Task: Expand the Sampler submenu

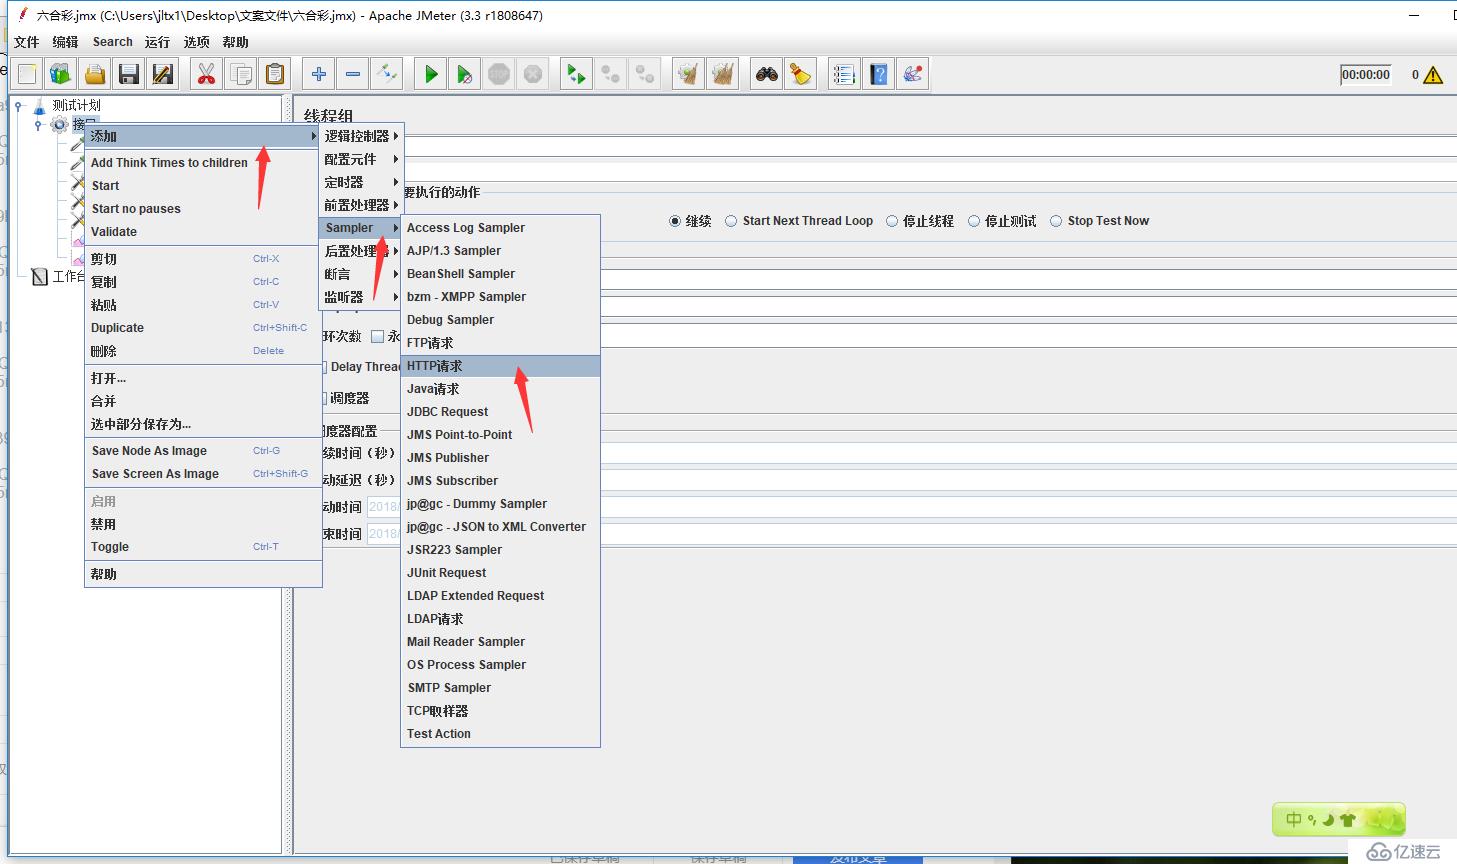Action: 361,228
